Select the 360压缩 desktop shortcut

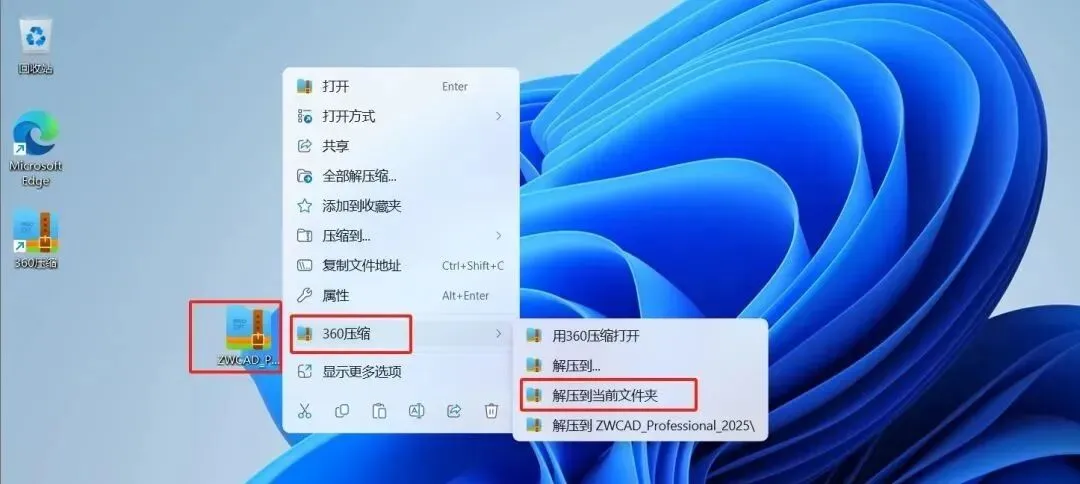35,238
